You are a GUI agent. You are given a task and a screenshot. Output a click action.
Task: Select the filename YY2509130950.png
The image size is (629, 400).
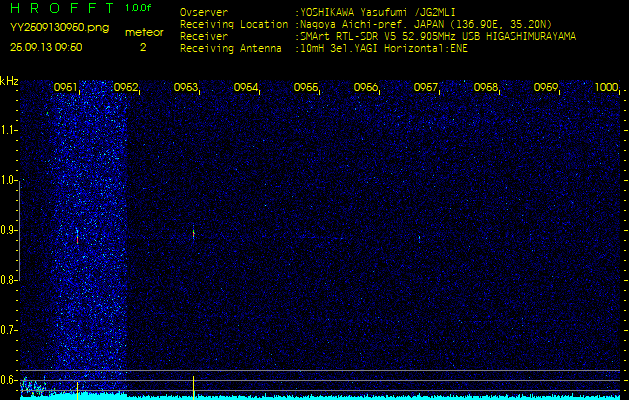pyautogui.click(x=59, y=27)
